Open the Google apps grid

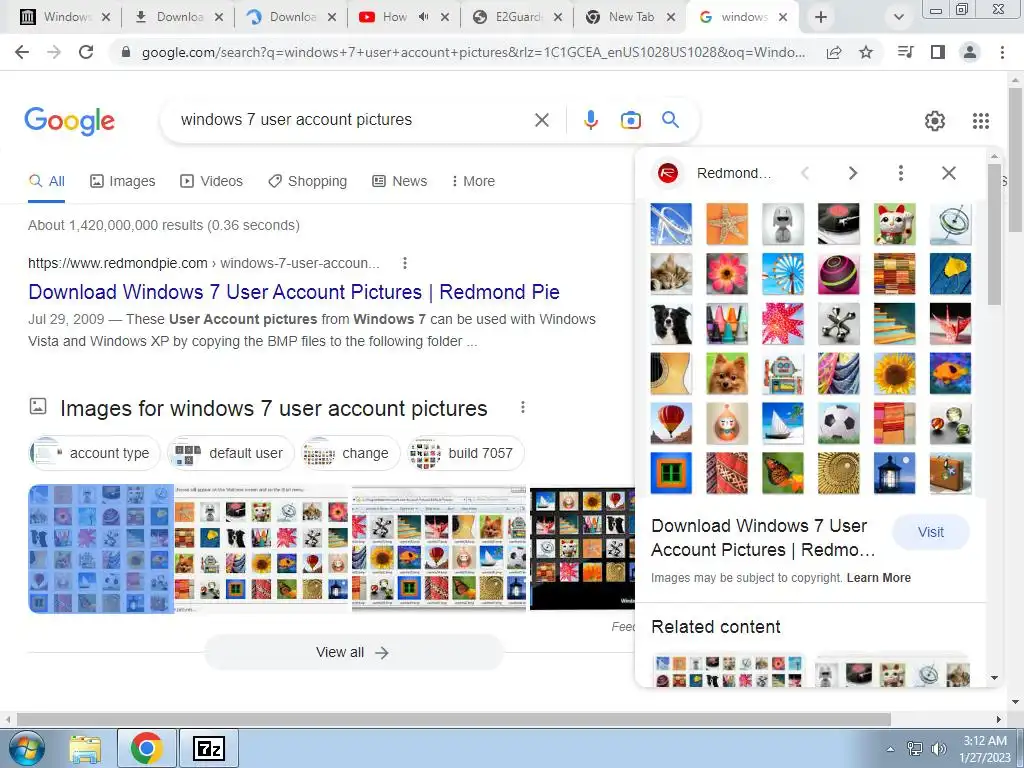coord(981,121)
